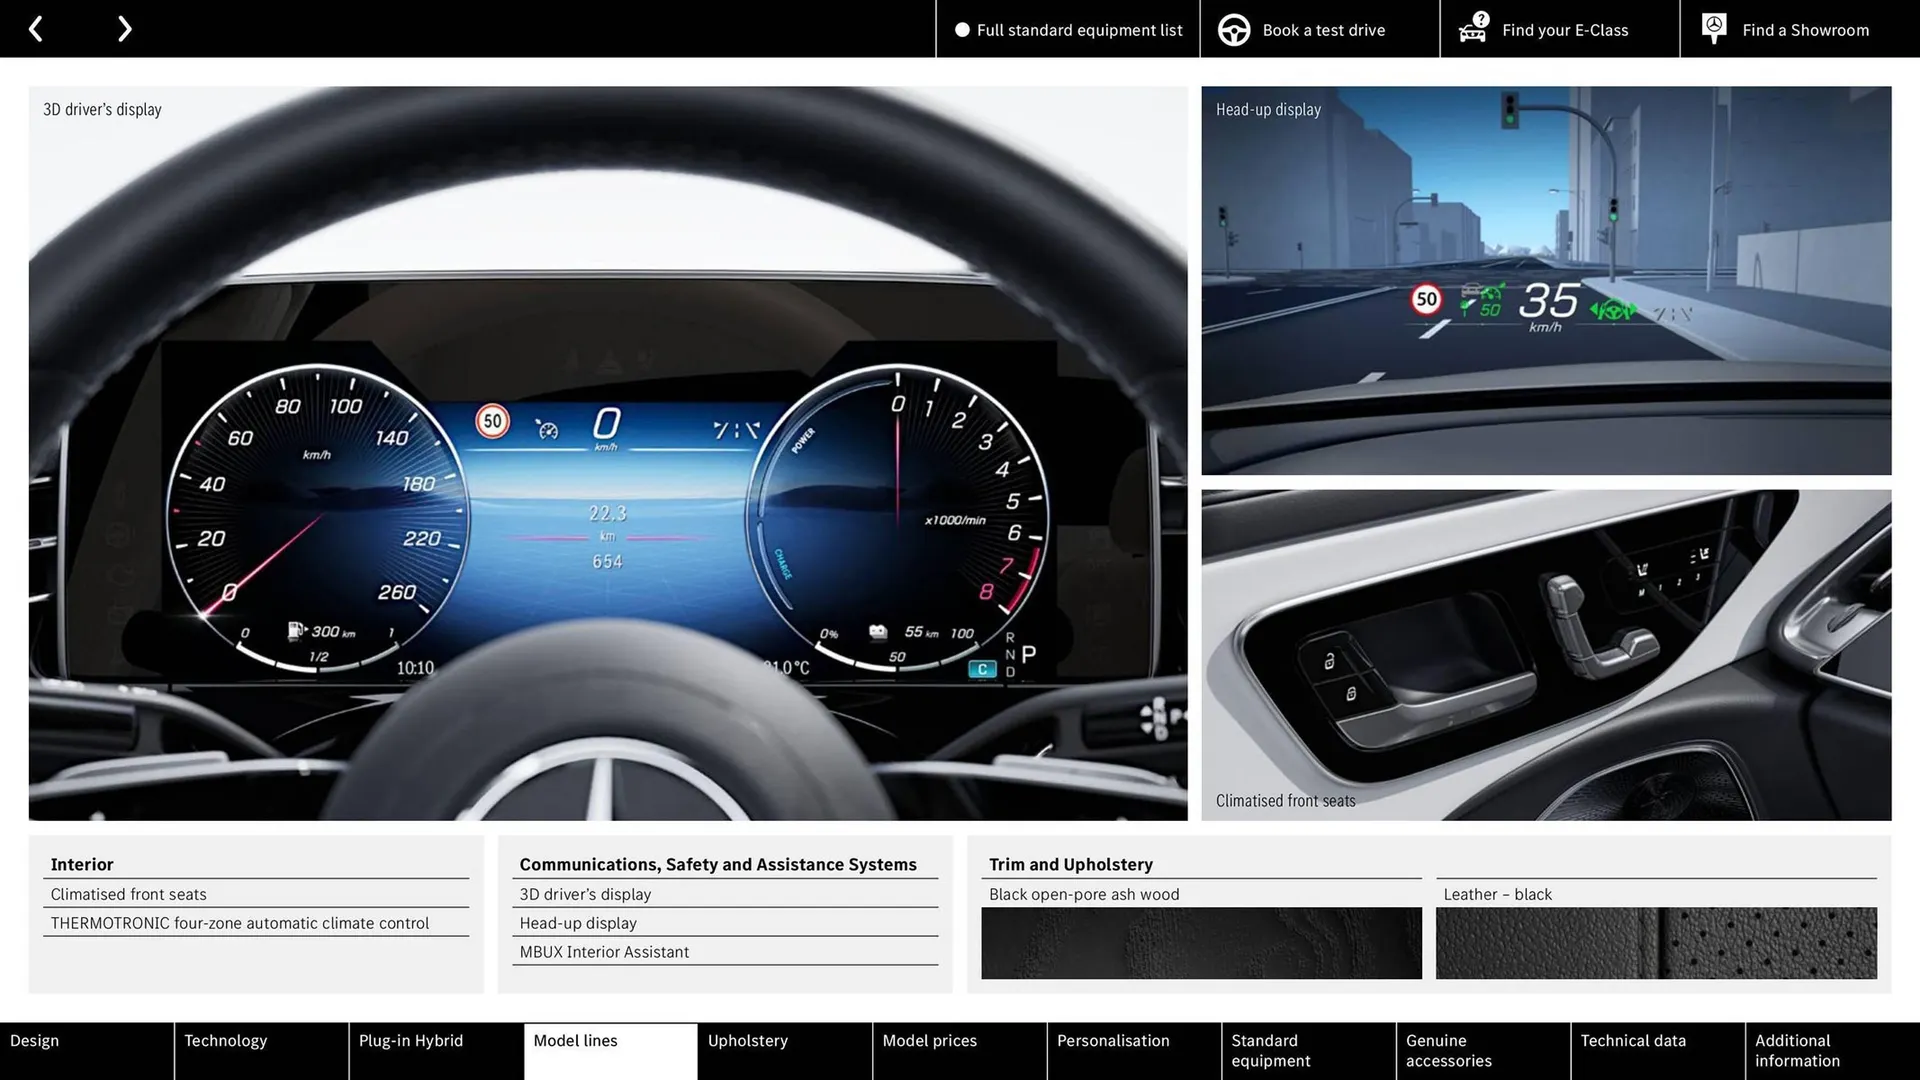This screenshot has height=1080, width=1920.
Task: Click Find a Showroom
Action: [x=1805, y=29]
